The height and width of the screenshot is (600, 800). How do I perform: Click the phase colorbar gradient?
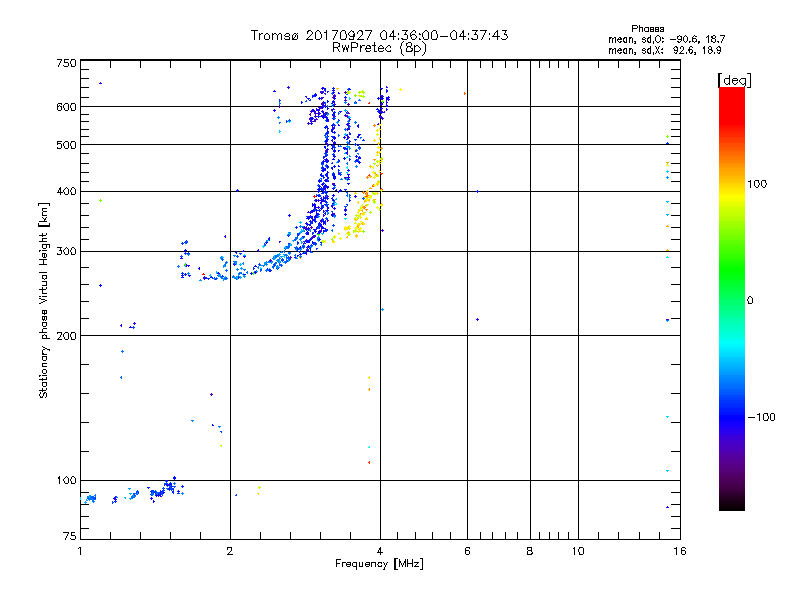732,298
